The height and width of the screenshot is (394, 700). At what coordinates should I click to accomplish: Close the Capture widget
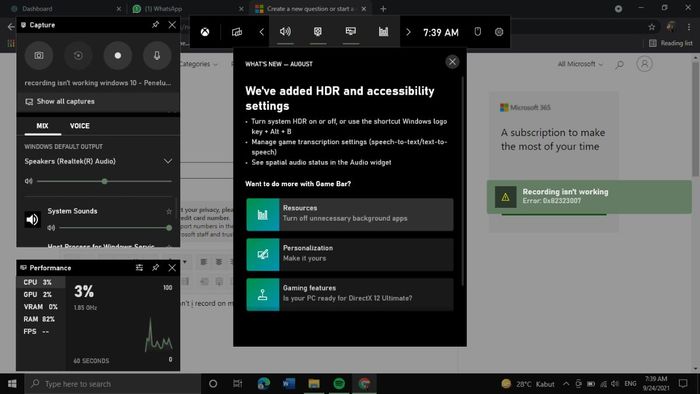click(172, 25)
